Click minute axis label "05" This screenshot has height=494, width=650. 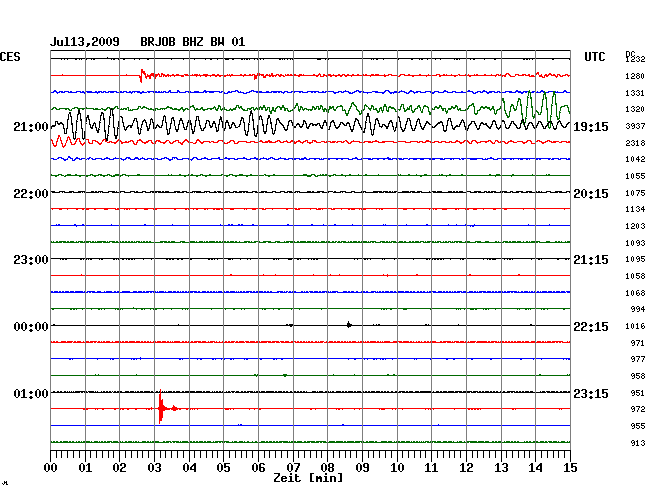point(223,468)
